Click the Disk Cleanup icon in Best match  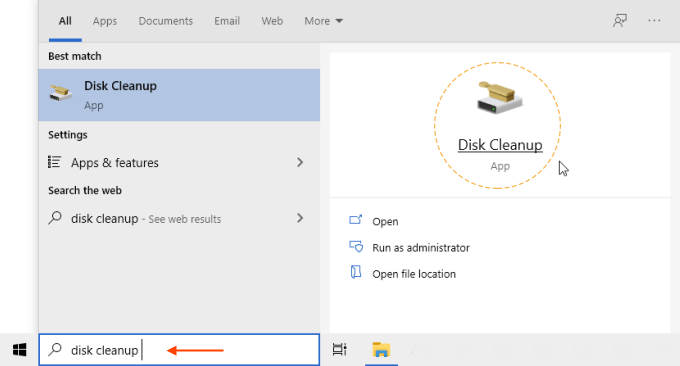[61, 93]
